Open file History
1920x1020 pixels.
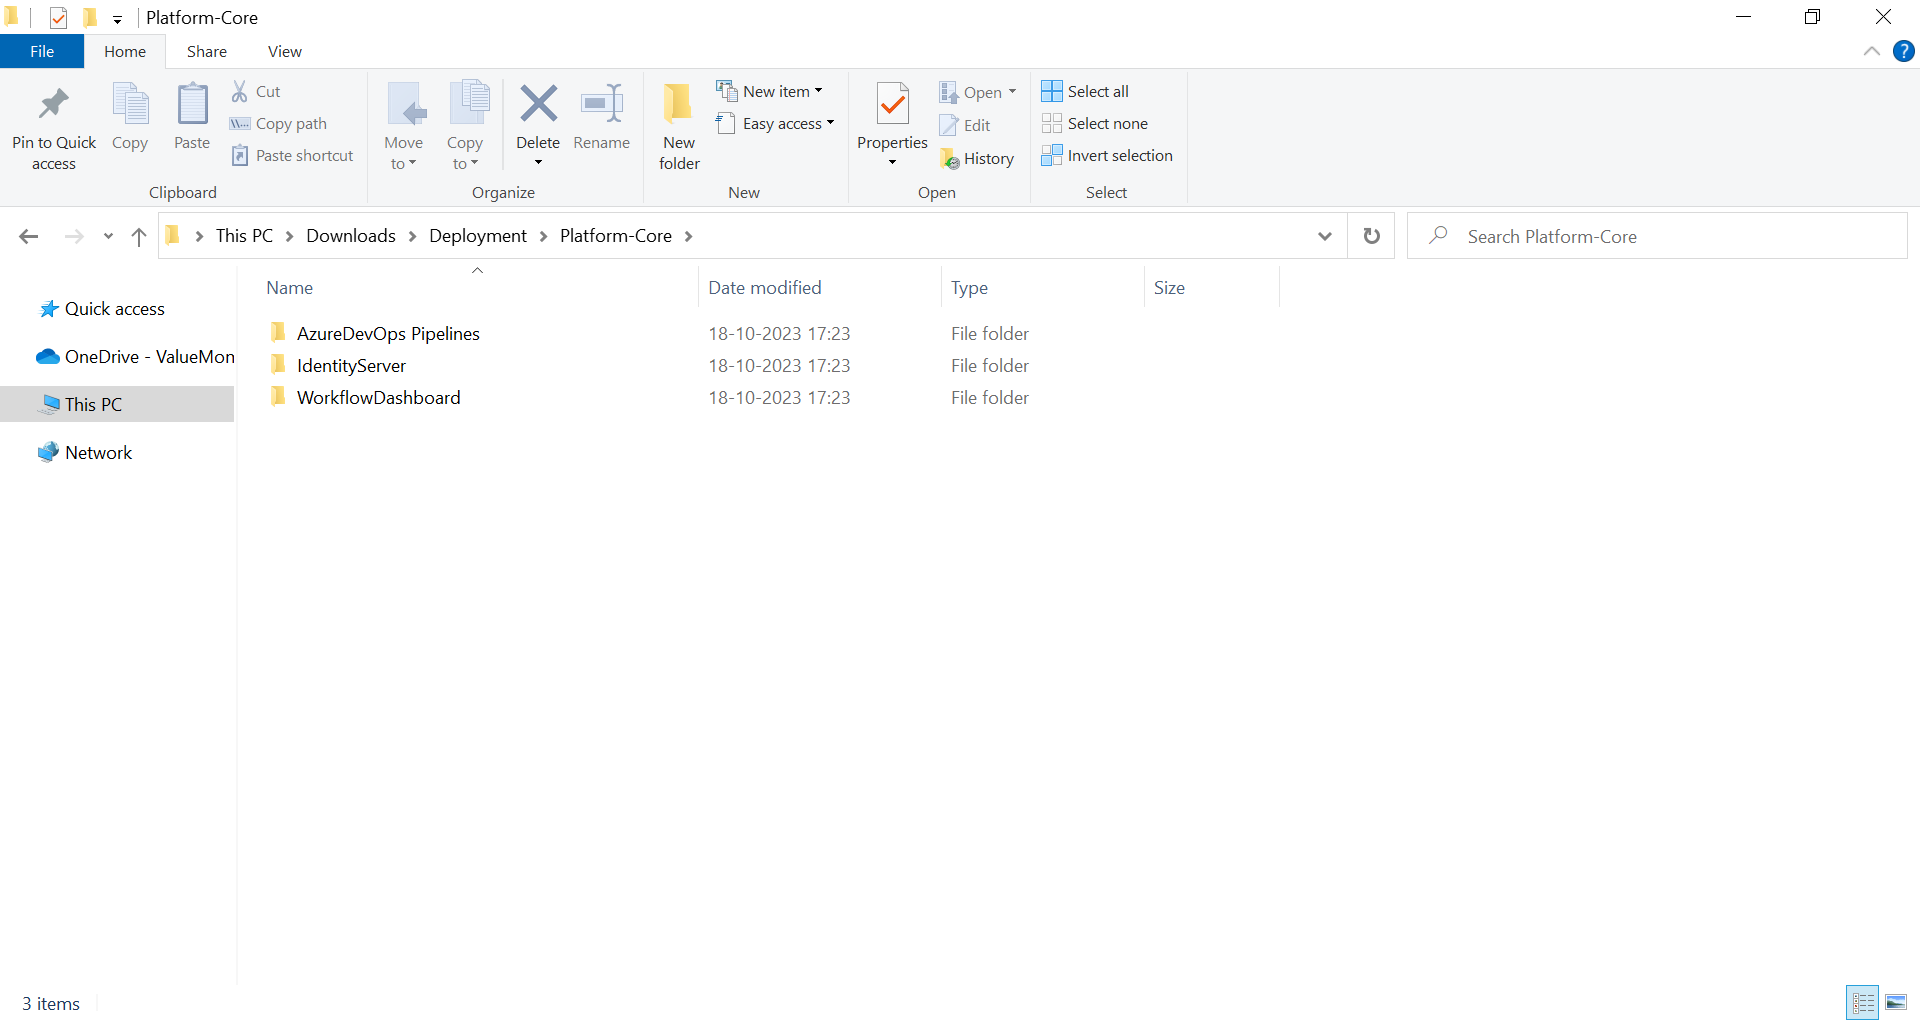coord(977,158)
